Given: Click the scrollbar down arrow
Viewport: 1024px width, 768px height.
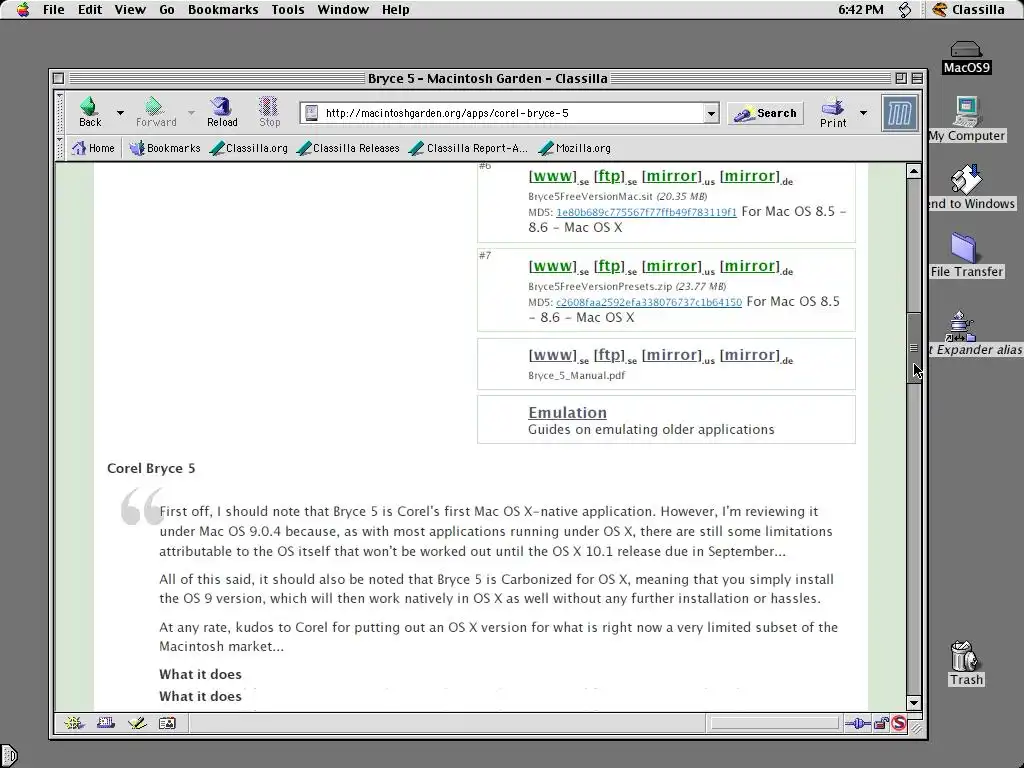Looking at the screenshot, I should tap(914, 703).
